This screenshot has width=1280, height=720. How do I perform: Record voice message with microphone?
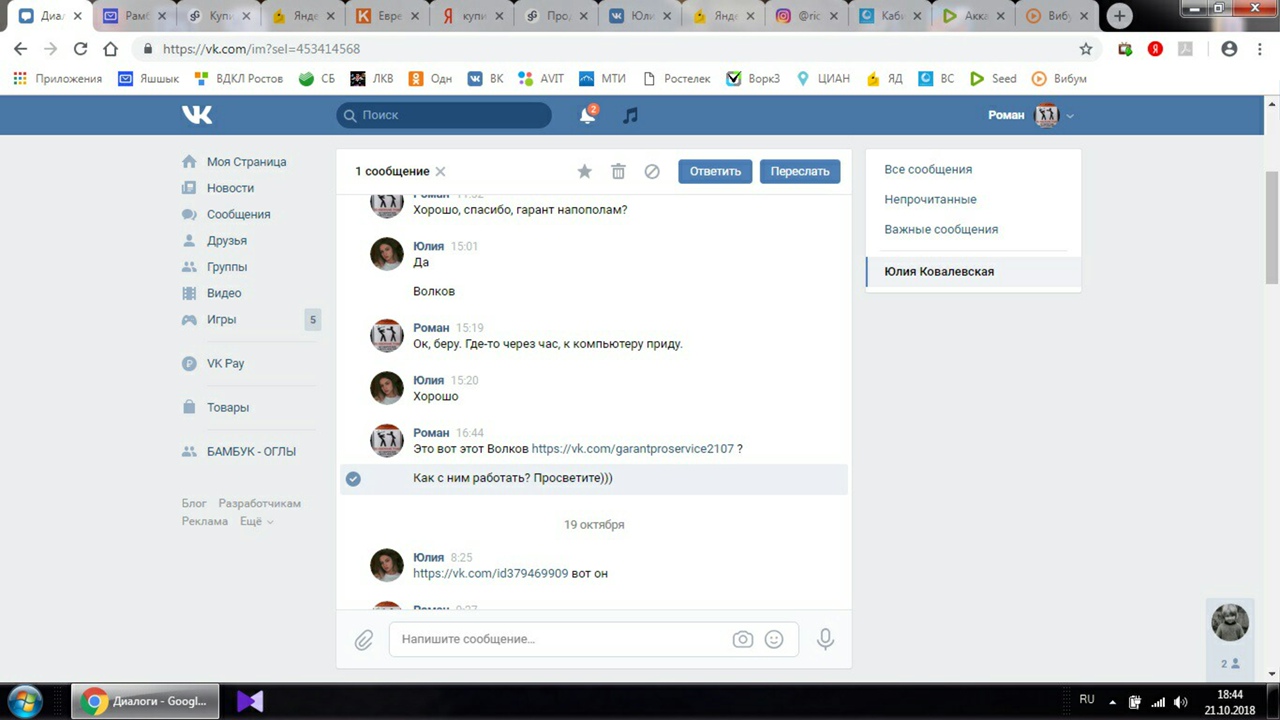tap(825, 639)
